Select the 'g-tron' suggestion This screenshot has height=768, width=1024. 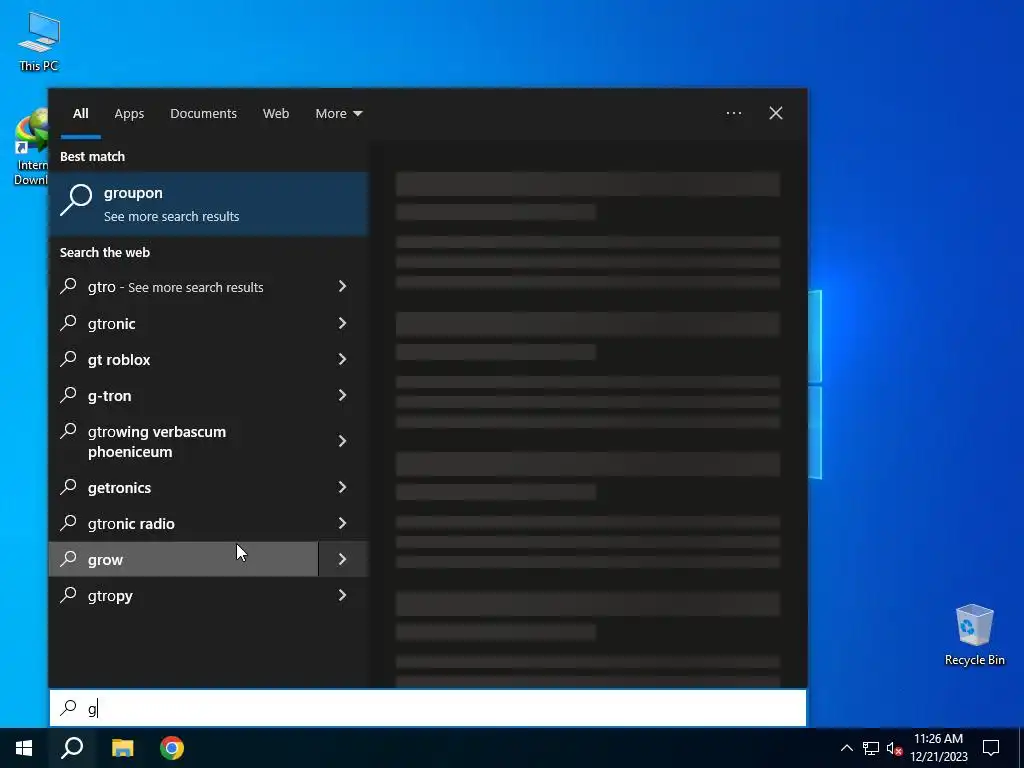point(184,395)
